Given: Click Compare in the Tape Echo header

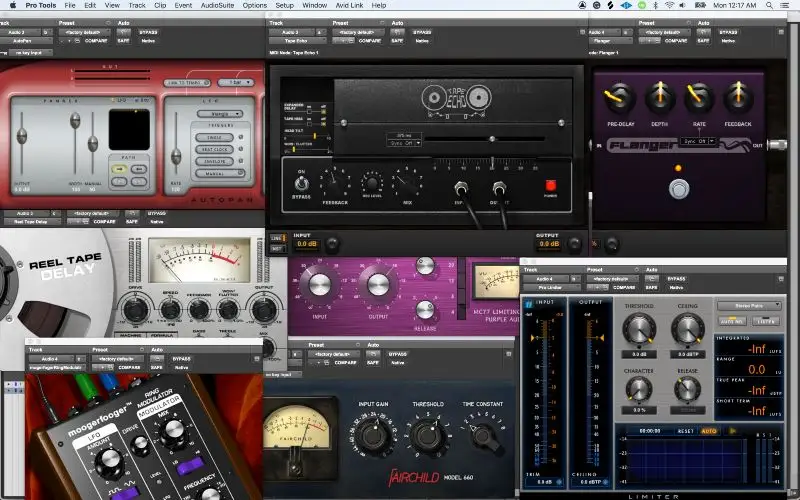Looking at the screenshot, I should pos(370,40).
